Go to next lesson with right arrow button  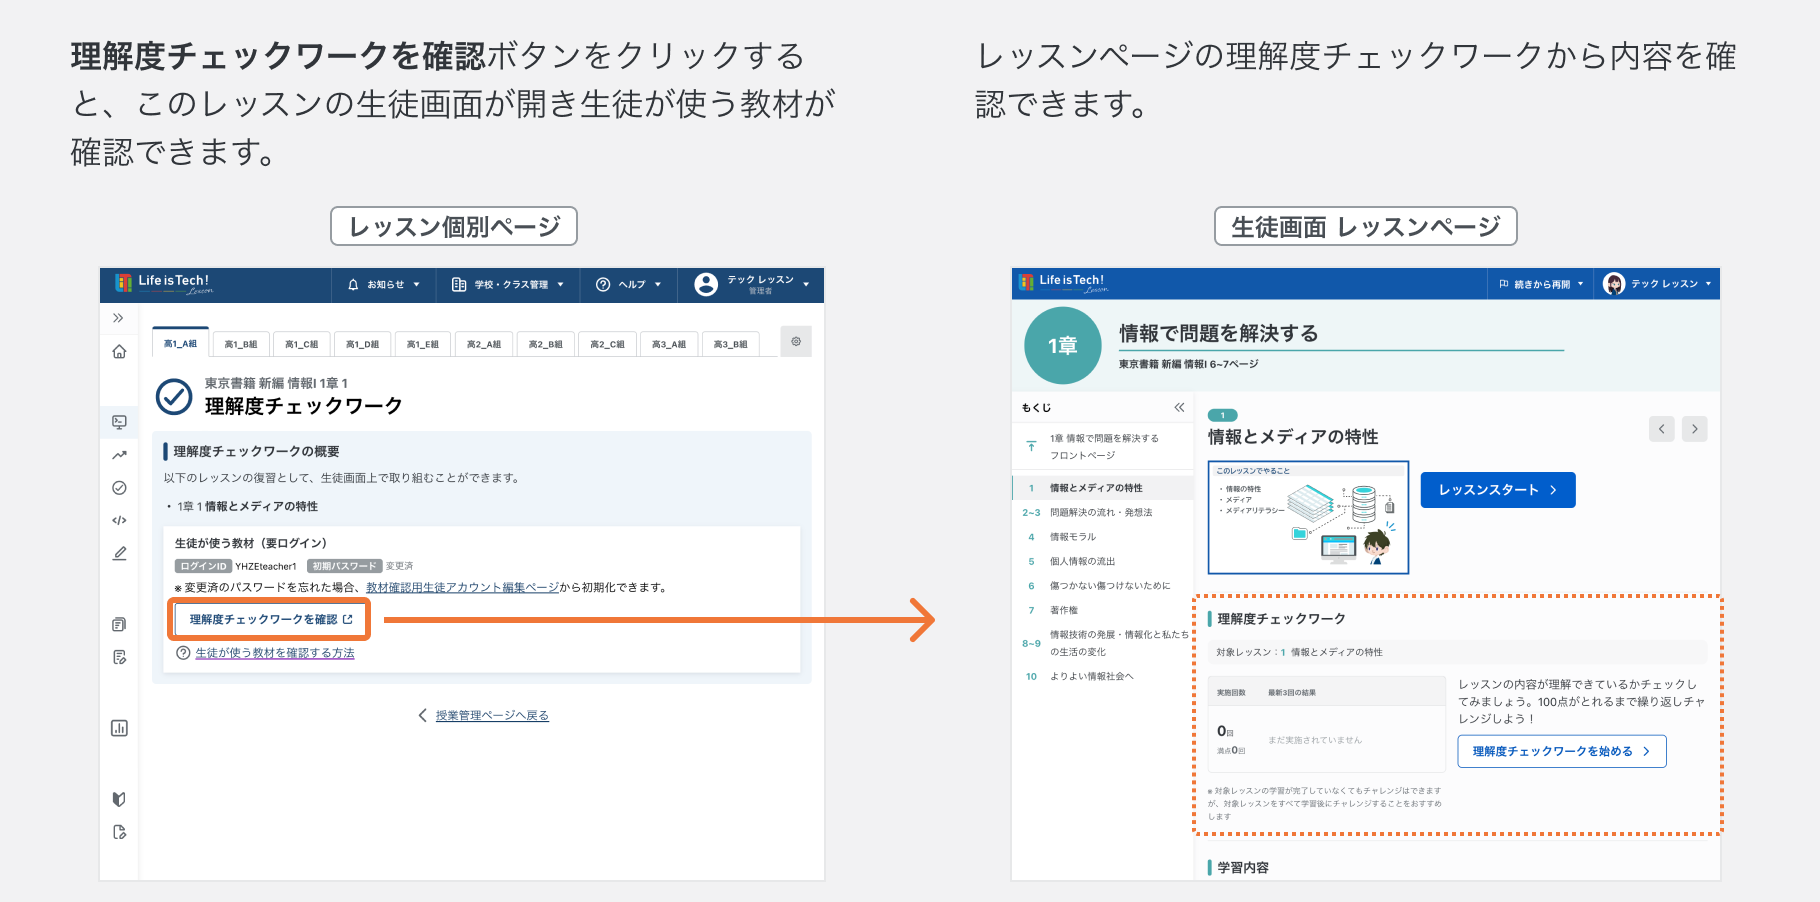tap(1694, 429)
